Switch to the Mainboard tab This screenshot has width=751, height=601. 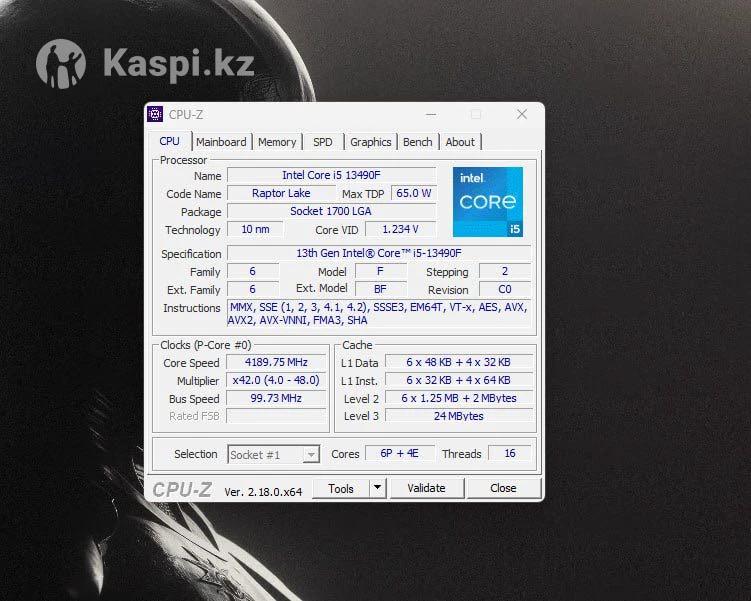[x=221, y=142]
